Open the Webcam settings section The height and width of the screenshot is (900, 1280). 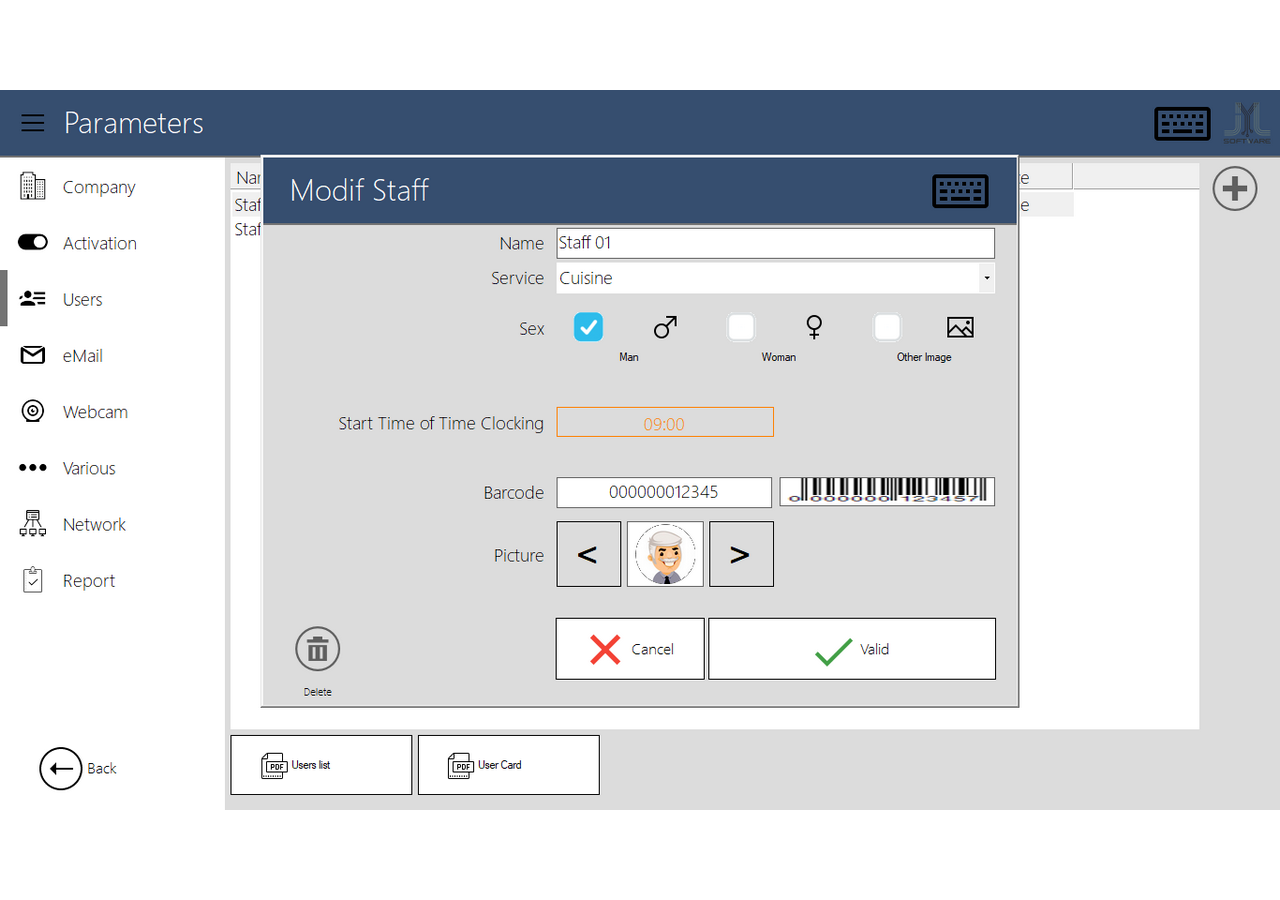pyautogui.click(x=95, y=412)
